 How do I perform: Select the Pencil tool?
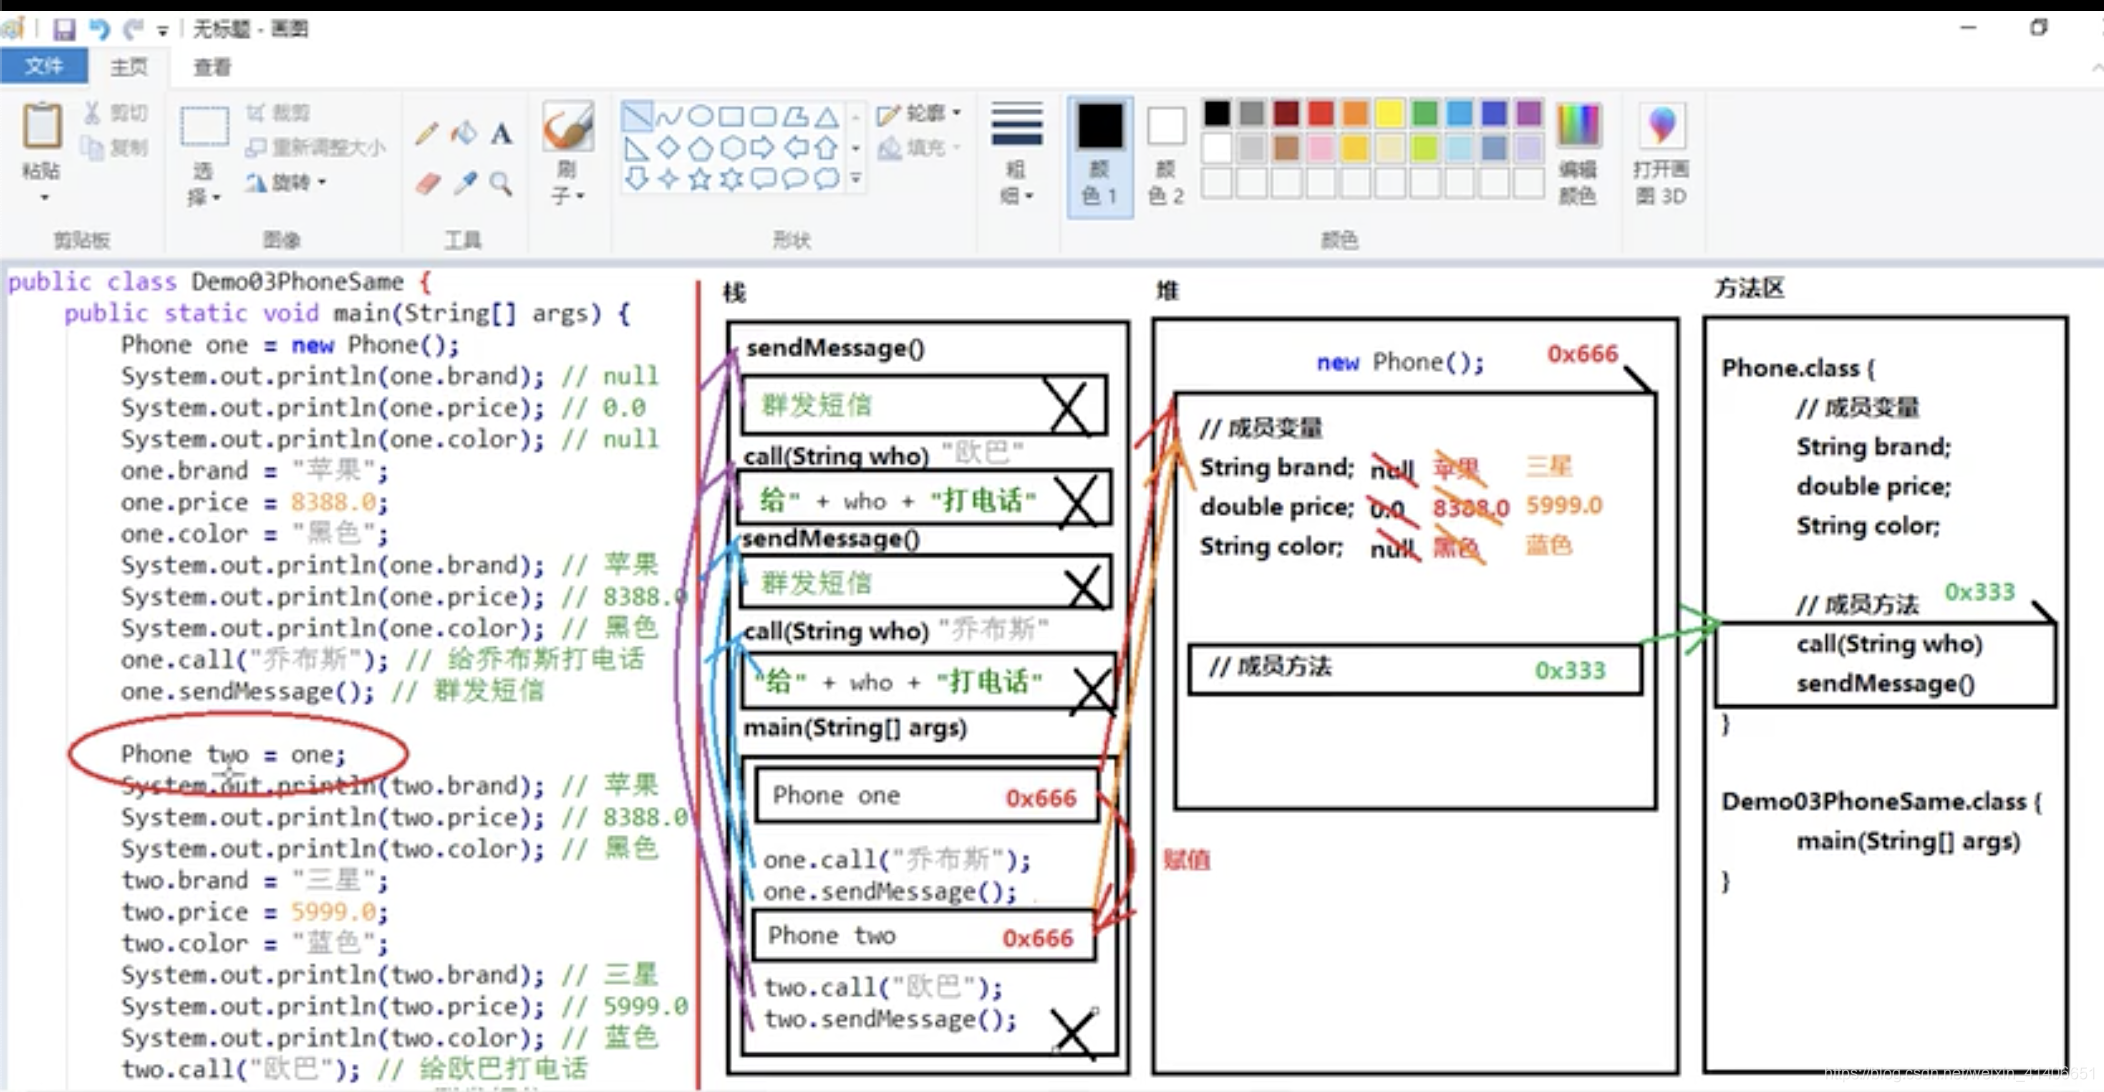pyautogui.click(x=427, y=133)
